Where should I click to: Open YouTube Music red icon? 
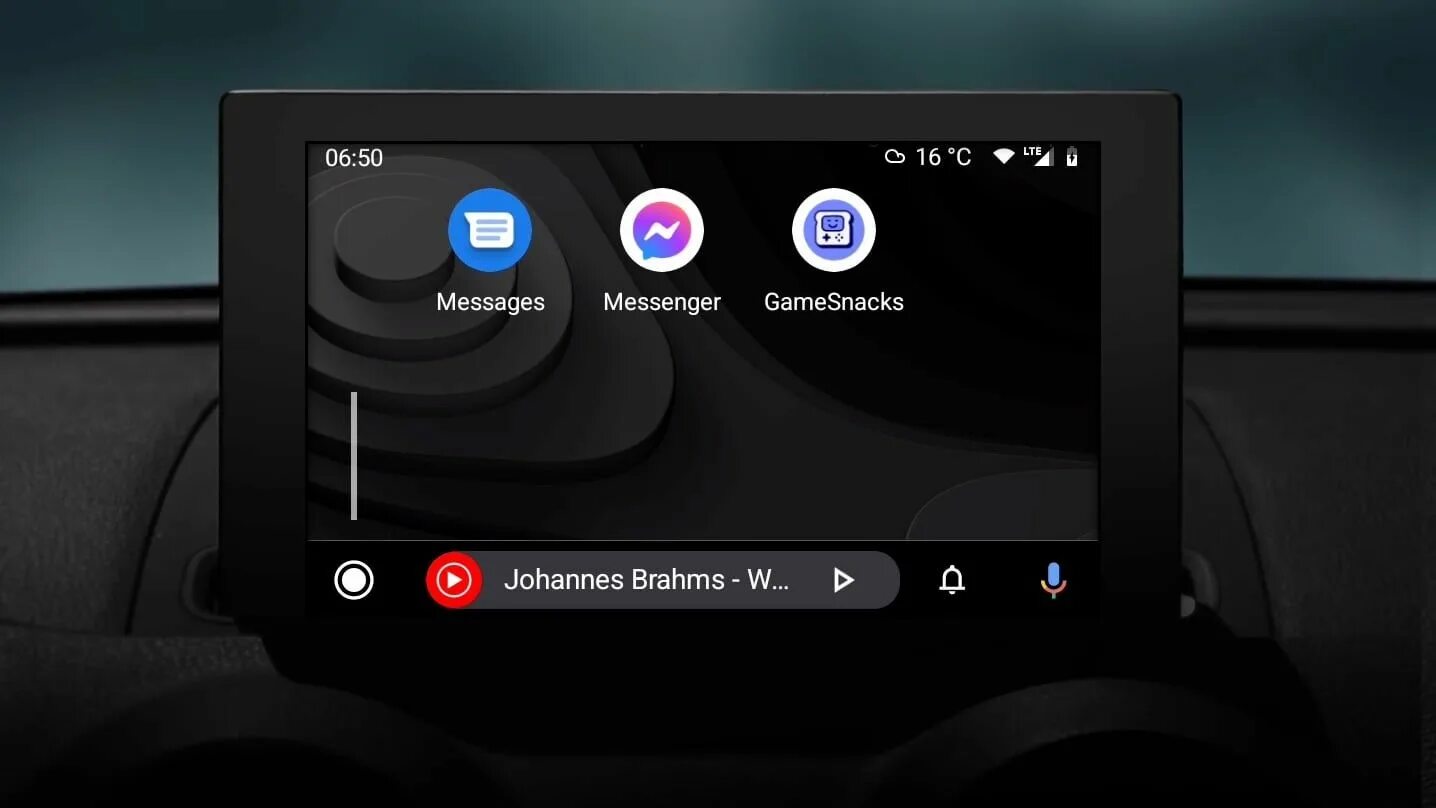(x=454, y=580)
